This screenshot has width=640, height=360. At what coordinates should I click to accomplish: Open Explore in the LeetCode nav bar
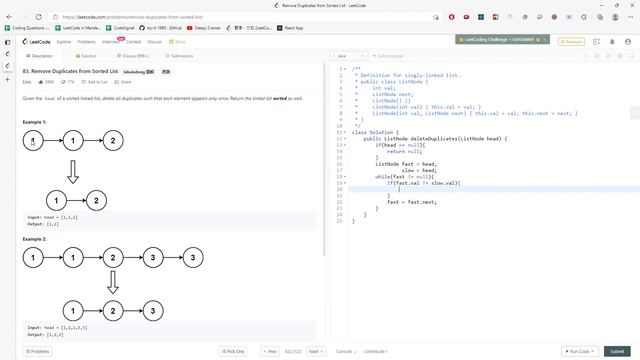point(64,42)
